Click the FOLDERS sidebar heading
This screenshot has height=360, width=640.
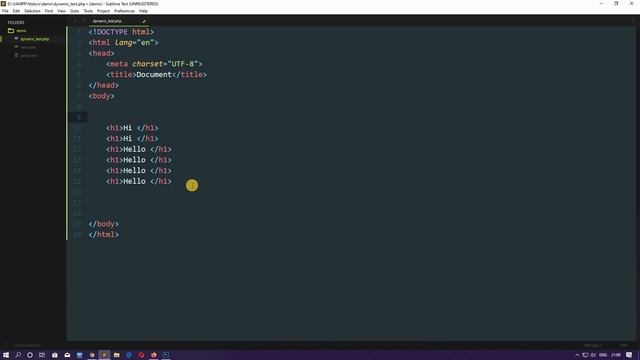16,22
